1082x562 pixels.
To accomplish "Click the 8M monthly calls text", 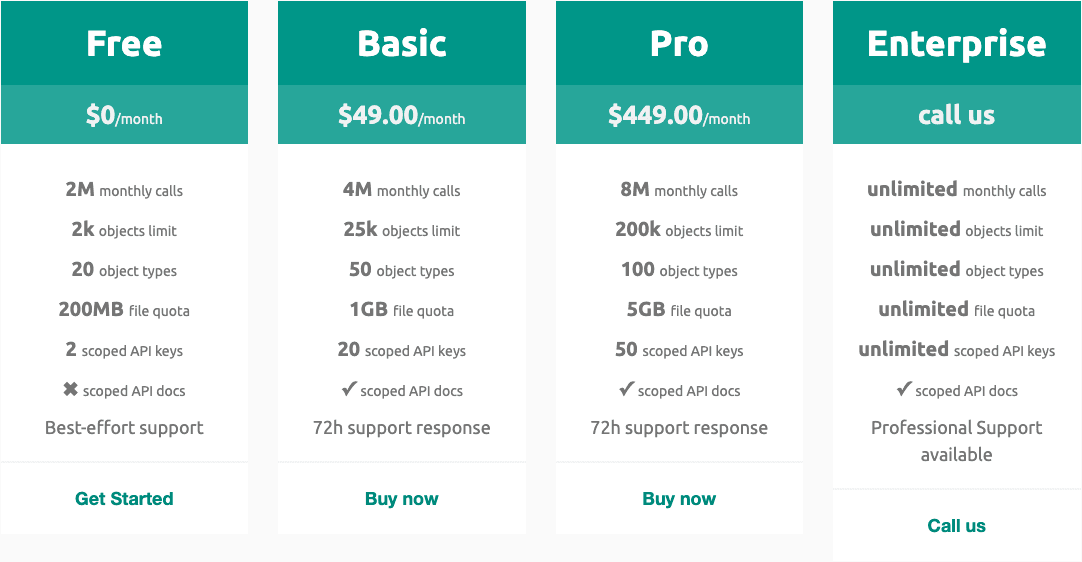I will pos(679,190).
